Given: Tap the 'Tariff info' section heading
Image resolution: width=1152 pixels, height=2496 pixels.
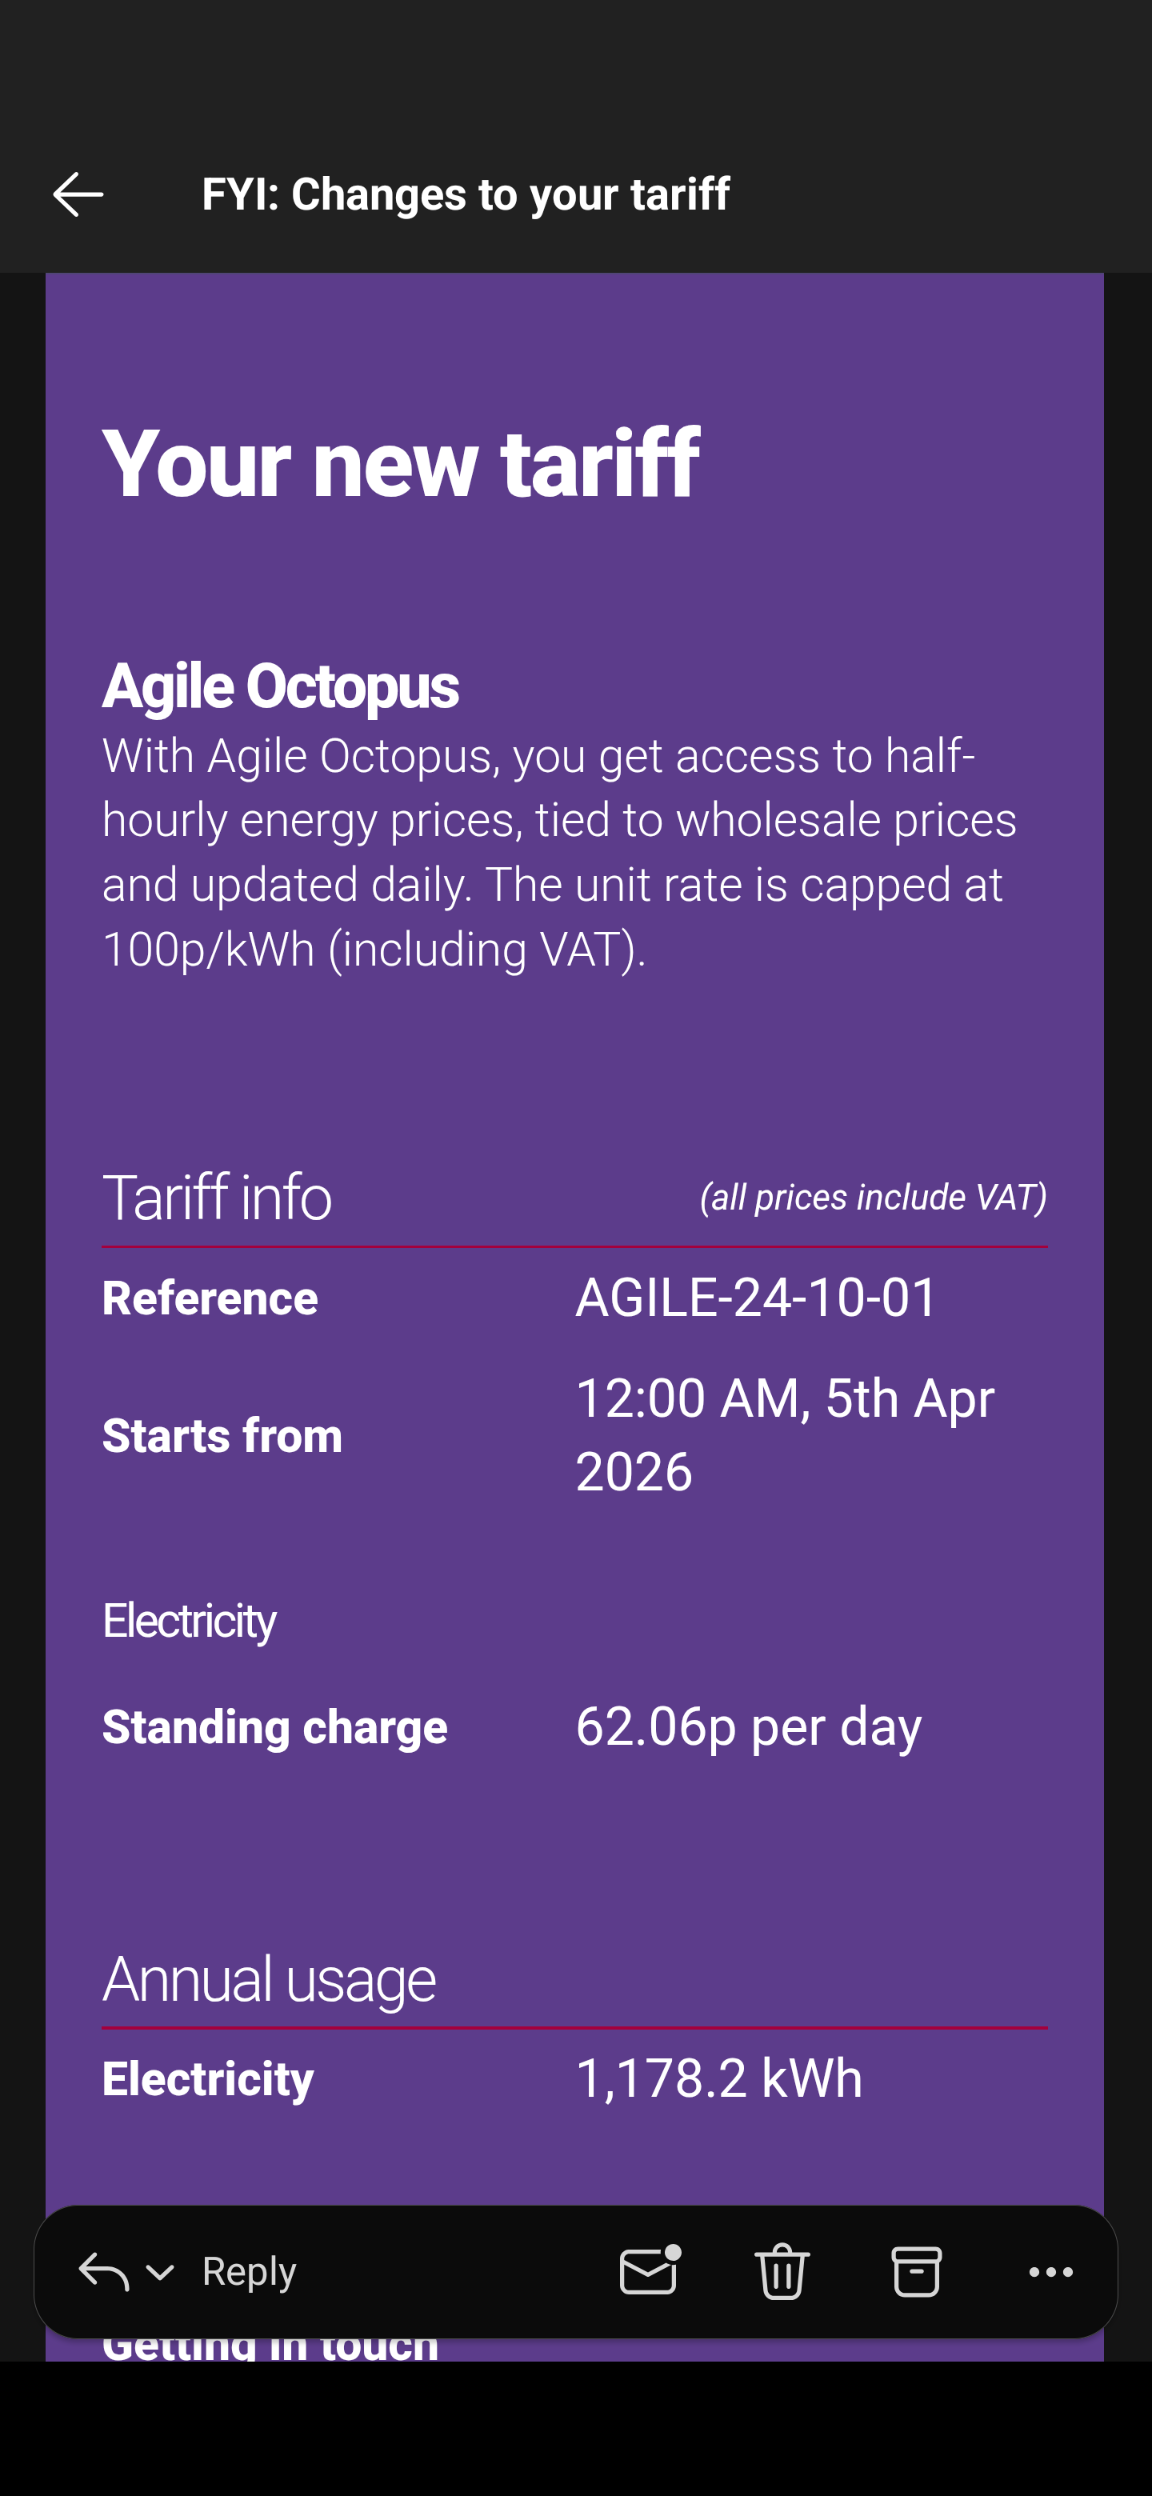Looking at the screenshot, I should pyautogui.click(x=217, y=1197).
